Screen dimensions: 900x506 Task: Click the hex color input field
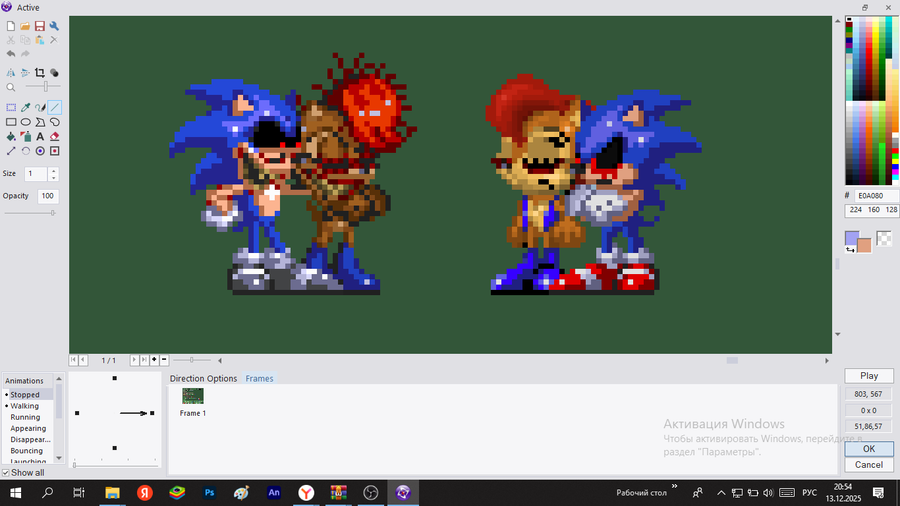877,196
